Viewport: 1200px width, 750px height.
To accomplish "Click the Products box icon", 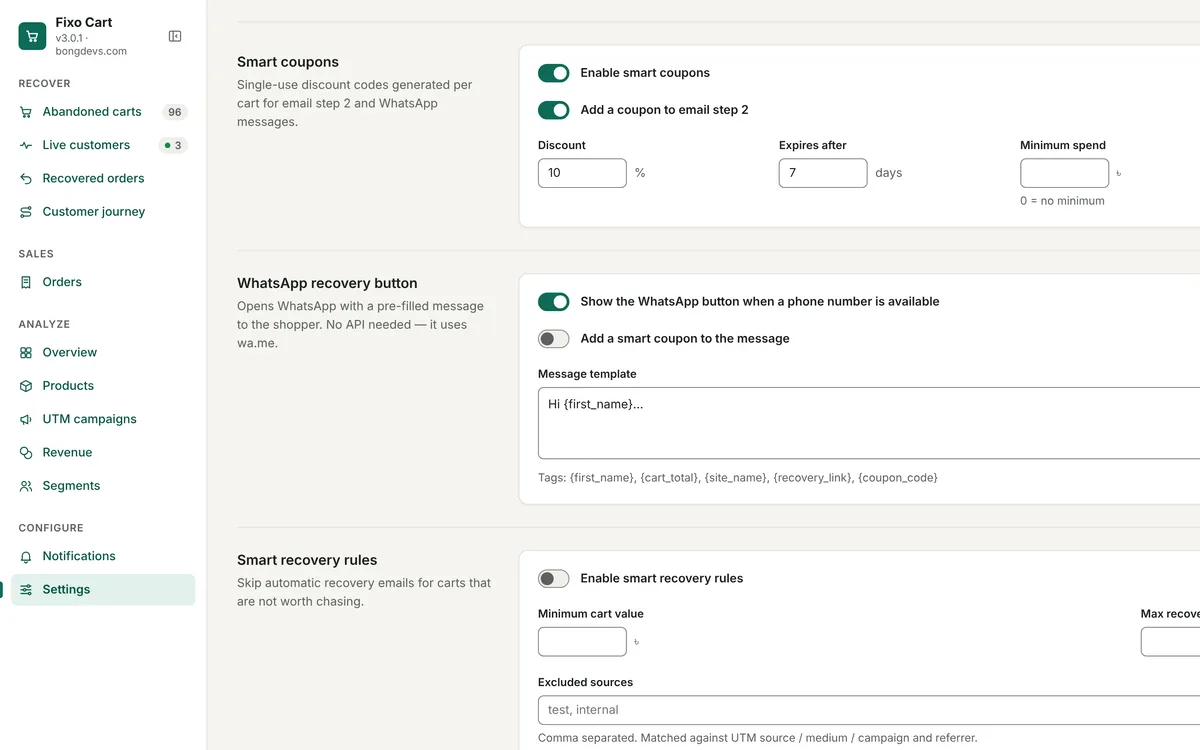I will pos(26,386).
